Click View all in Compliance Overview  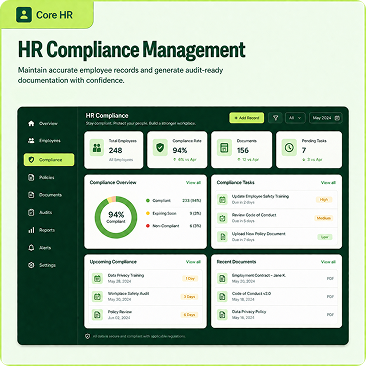193,183
